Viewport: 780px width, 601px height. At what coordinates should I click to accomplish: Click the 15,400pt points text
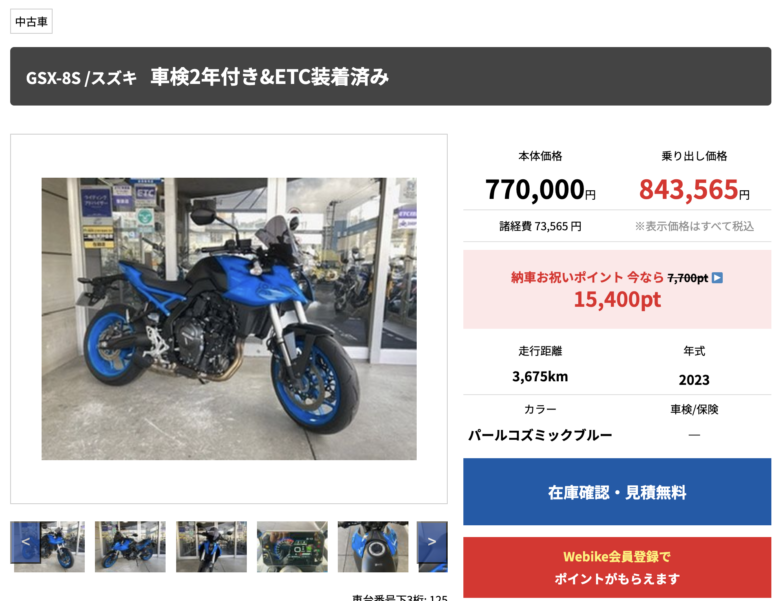pos(617,300)
